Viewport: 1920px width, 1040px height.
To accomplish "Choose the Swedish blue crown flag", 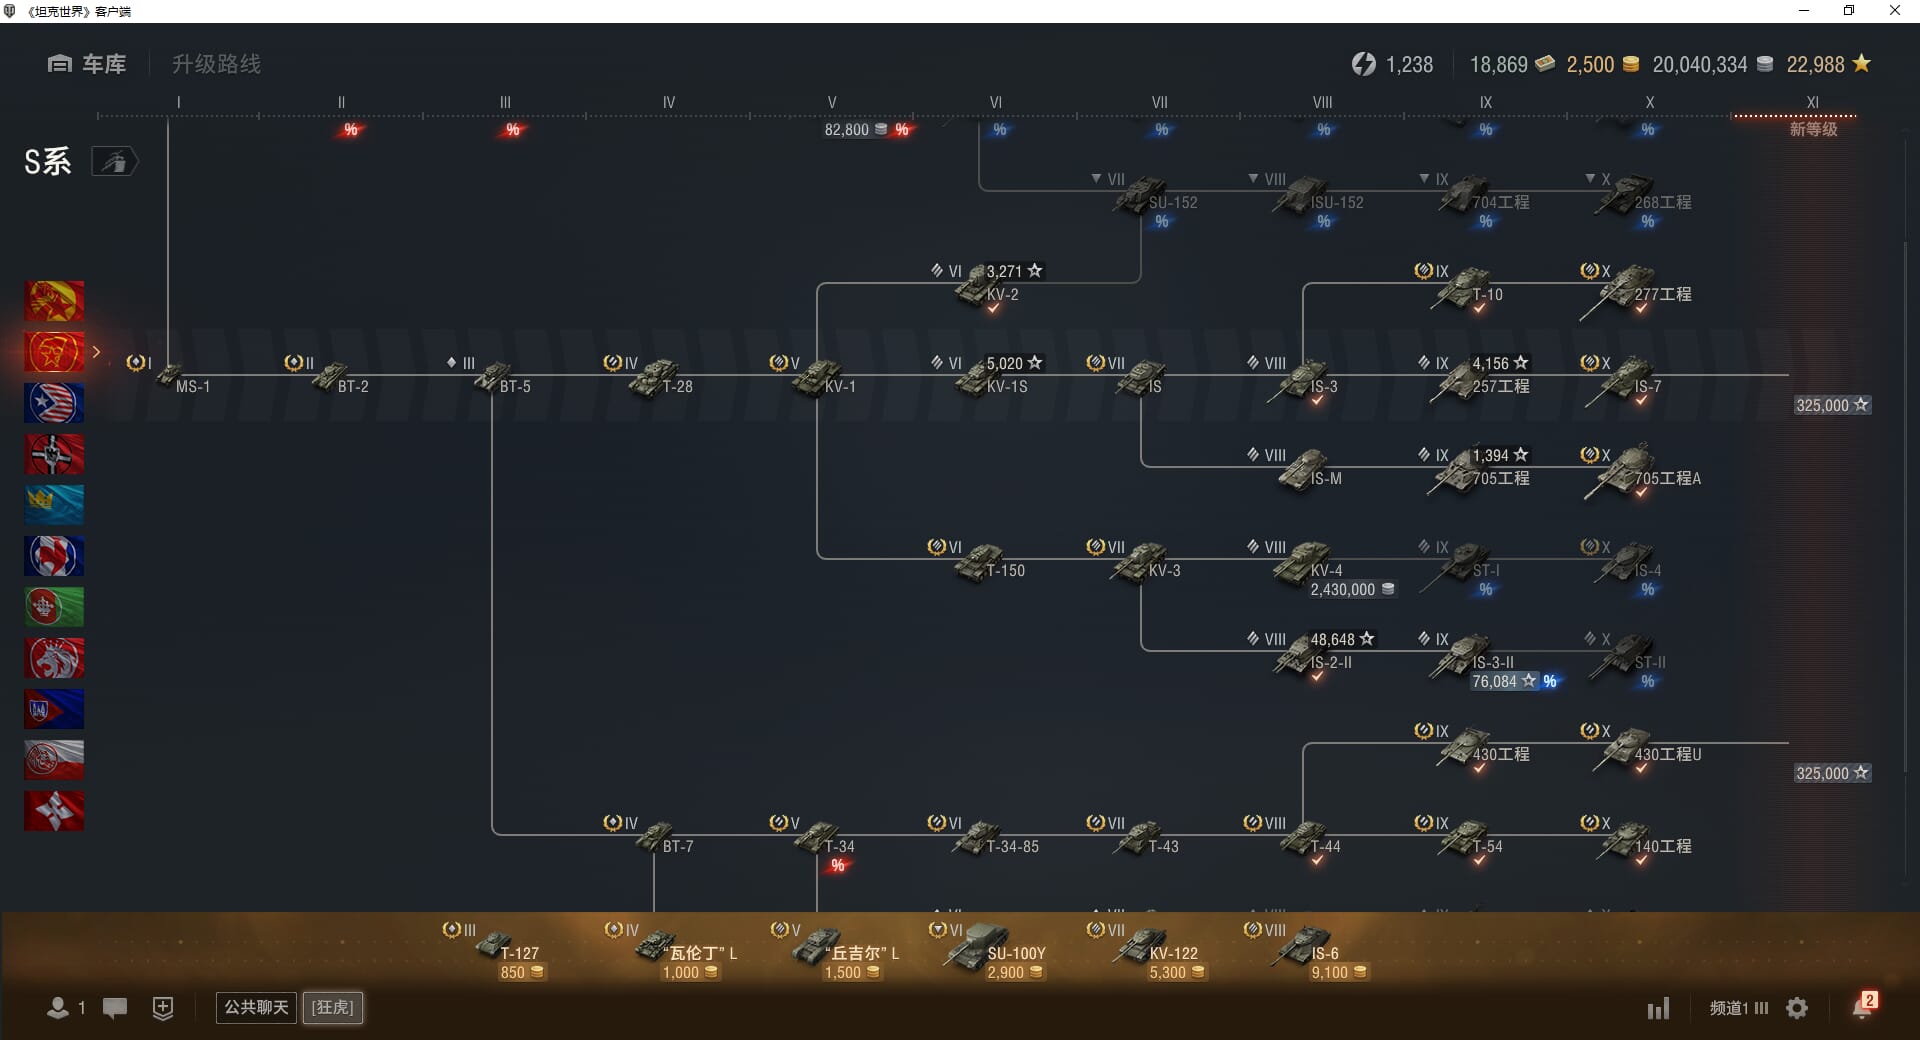I will point(54,505).
